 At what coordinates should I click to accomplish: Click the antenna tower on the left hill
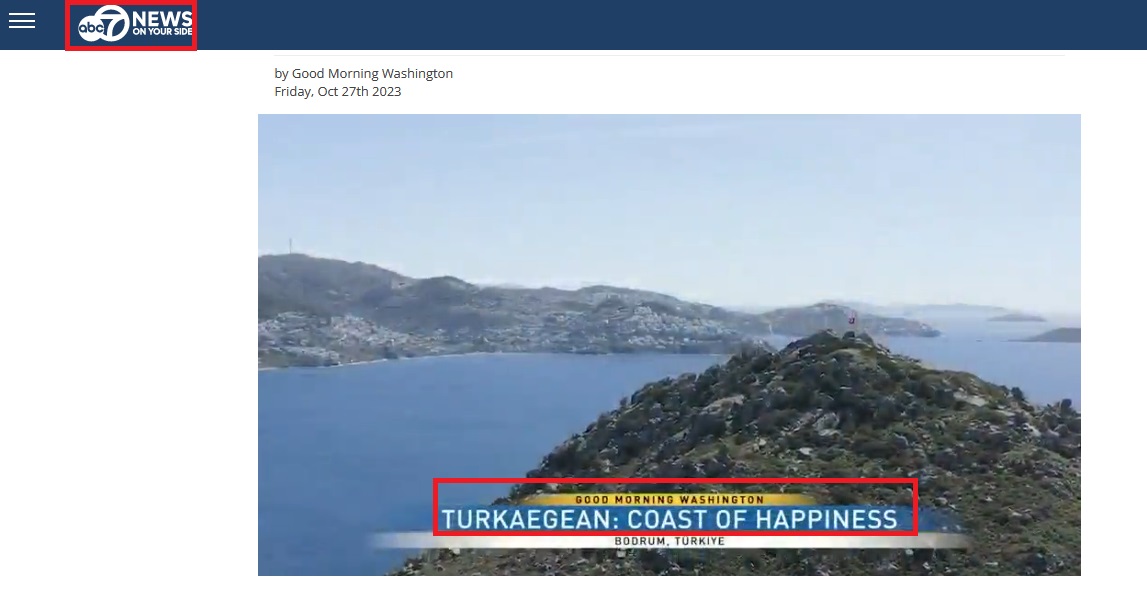pyautogui.click(x=290, y=246)
